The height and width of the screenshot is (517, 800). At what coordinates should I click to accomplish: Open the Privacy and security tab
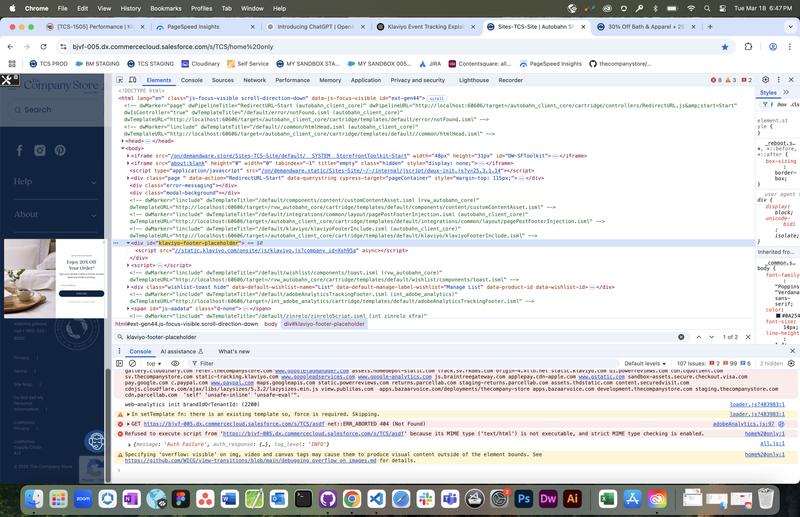click(x=417, y=80)
